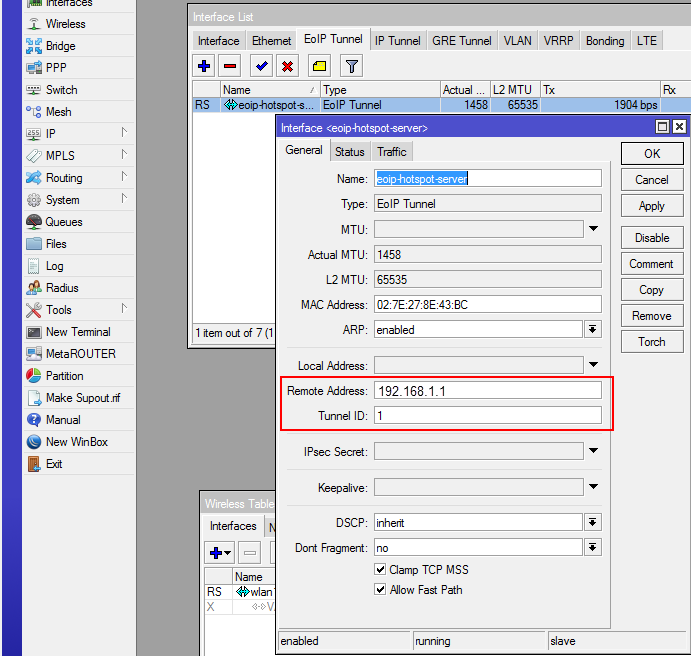Click the MAC Address field
Viewport: 691px width, 656px height.
488,304
